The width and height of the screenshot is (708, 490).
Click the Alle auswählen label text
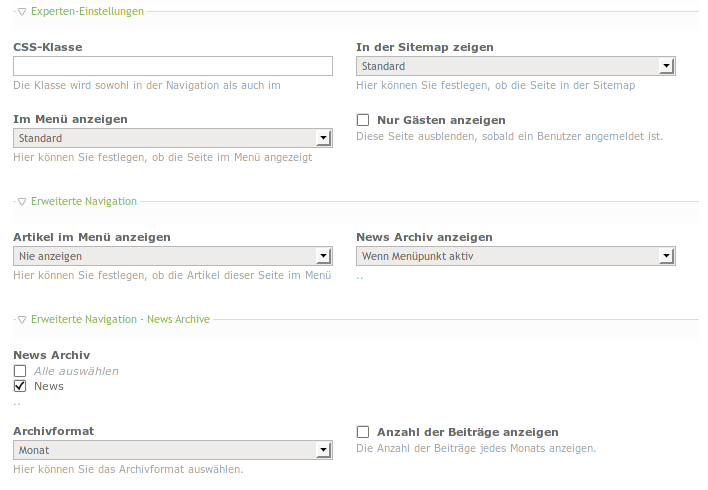76,371
